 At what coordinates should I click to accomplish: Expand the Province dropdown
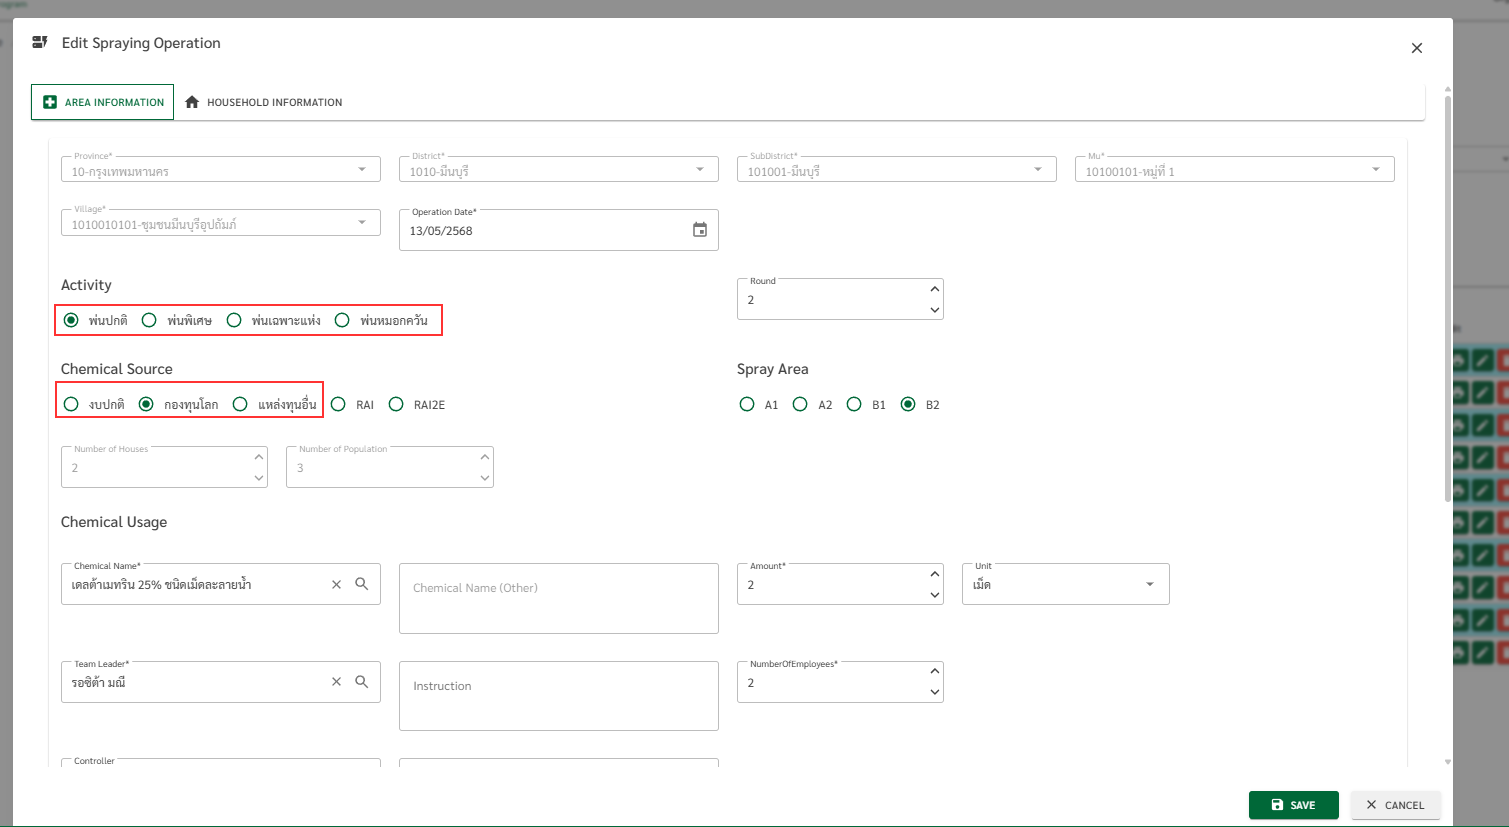click(362, 170)
